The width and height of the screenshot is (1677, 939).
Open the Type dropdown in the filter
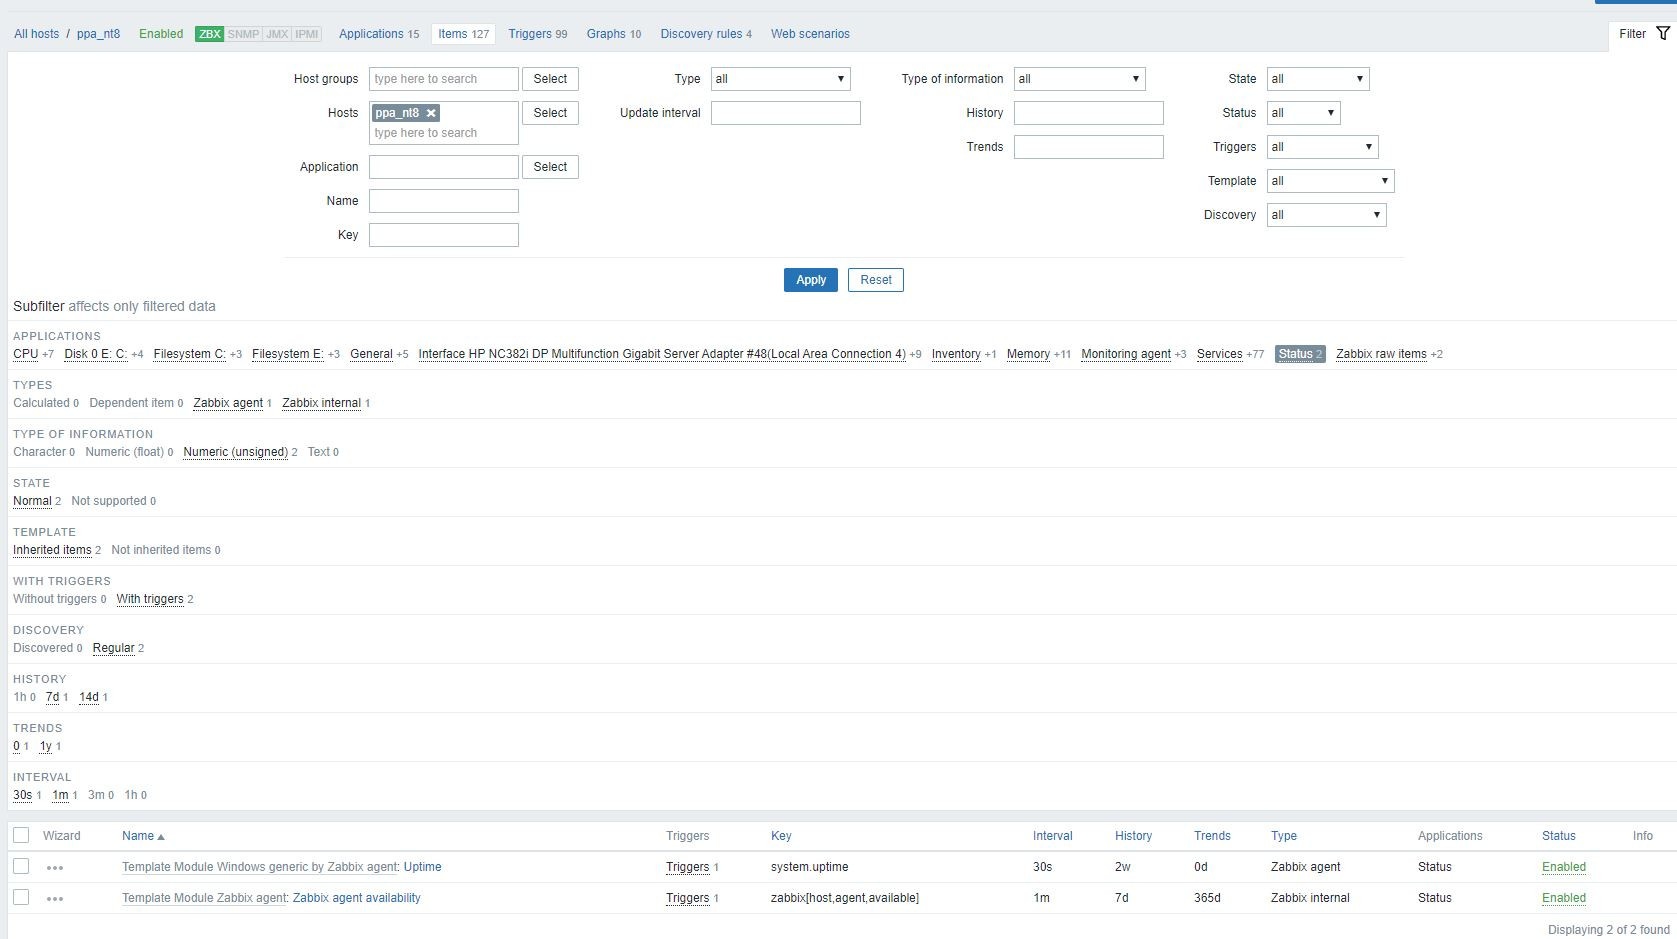(x=780, y=79)
